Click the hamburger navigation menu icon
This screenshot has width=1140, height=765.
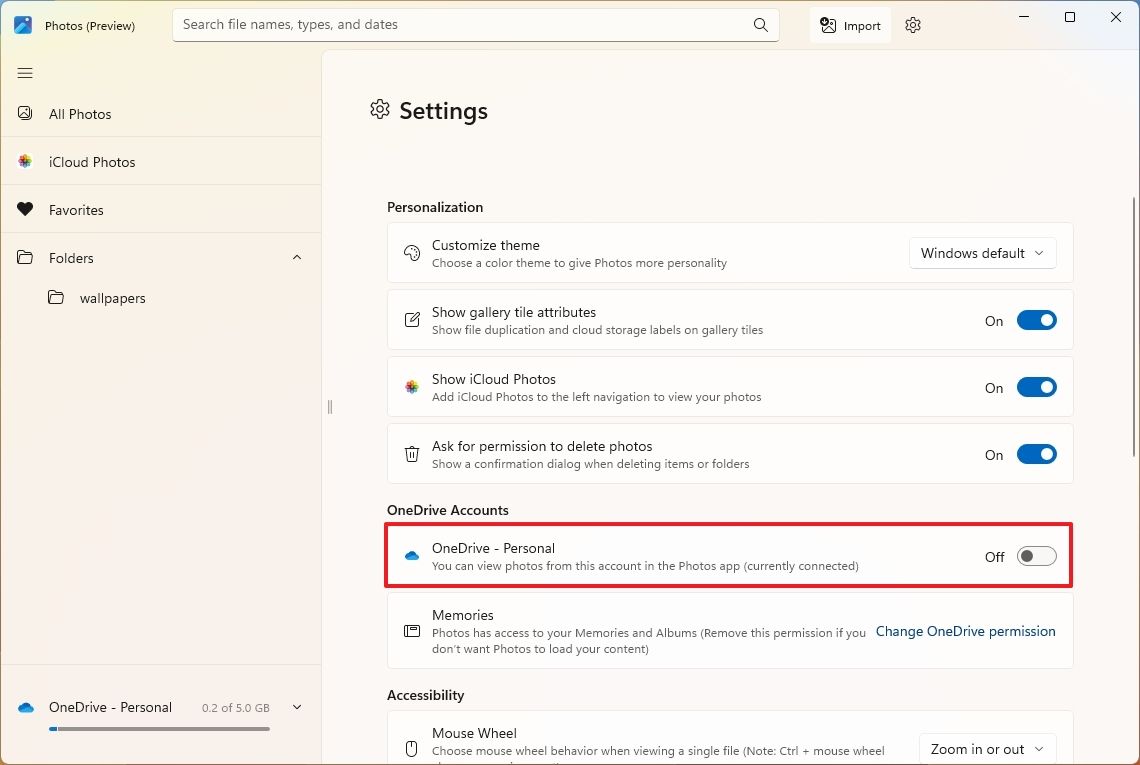point(25,73)
